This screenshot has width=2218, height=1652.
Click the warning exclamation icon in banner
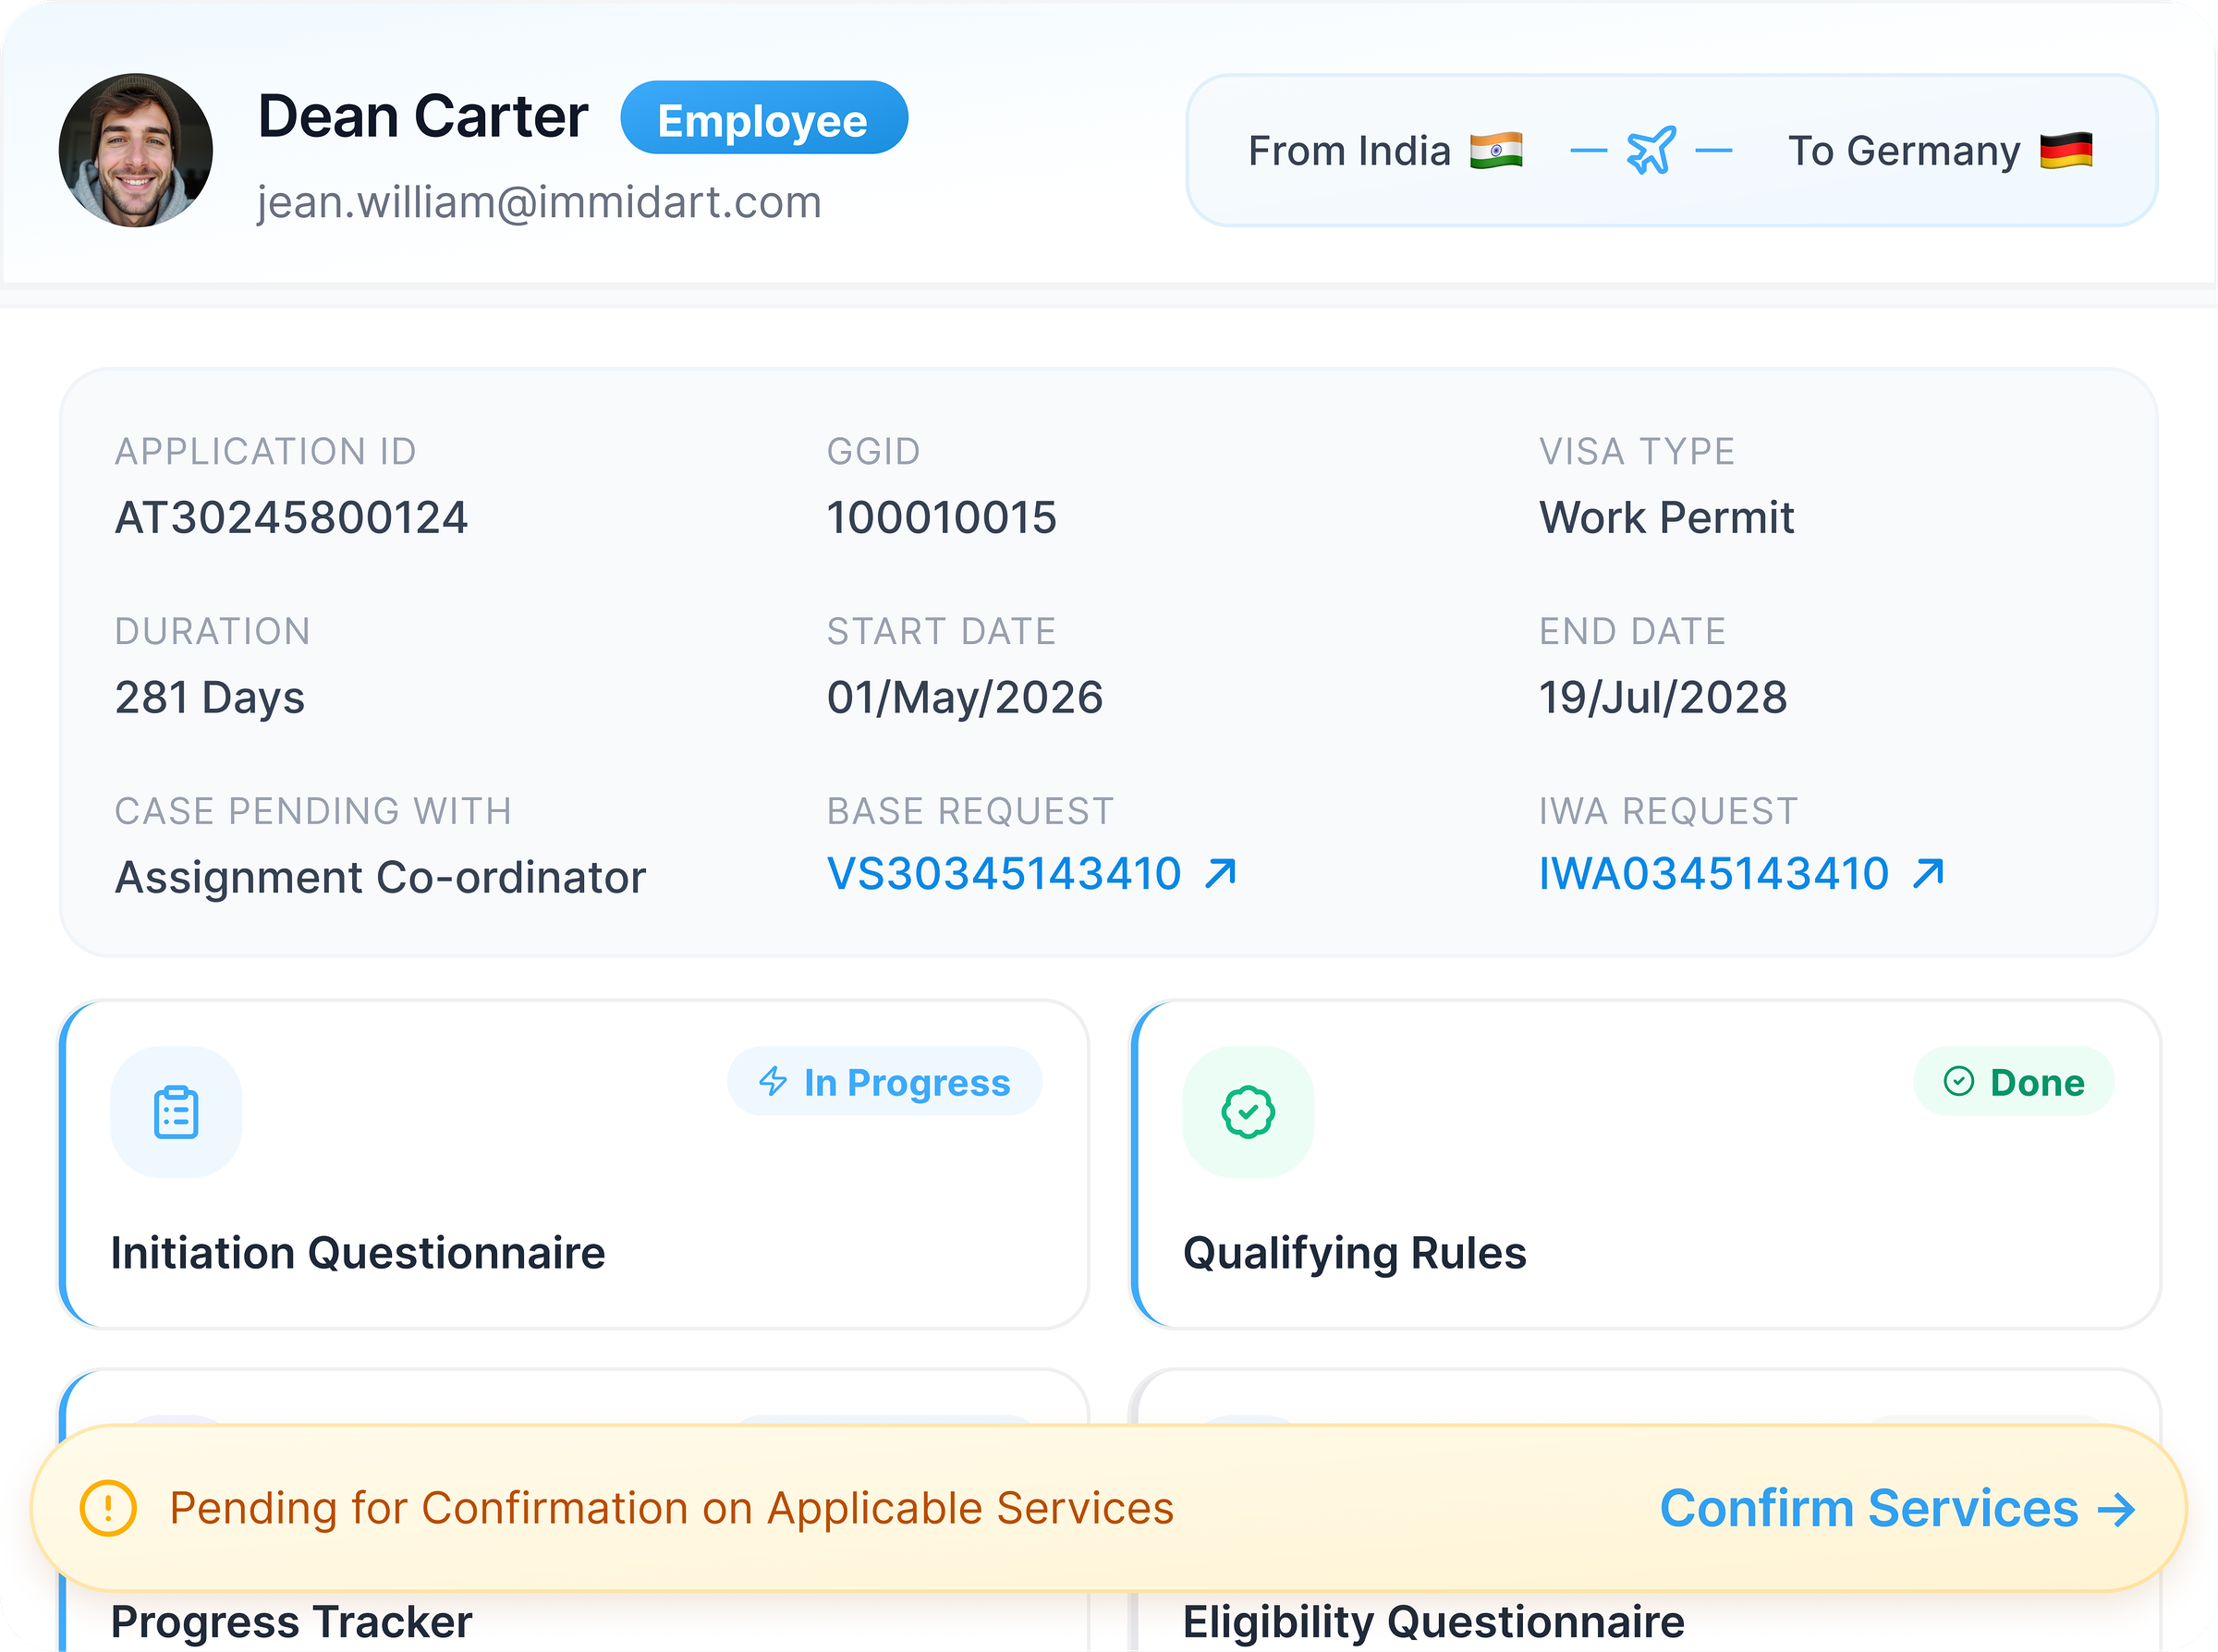(x=108, y=1508)
